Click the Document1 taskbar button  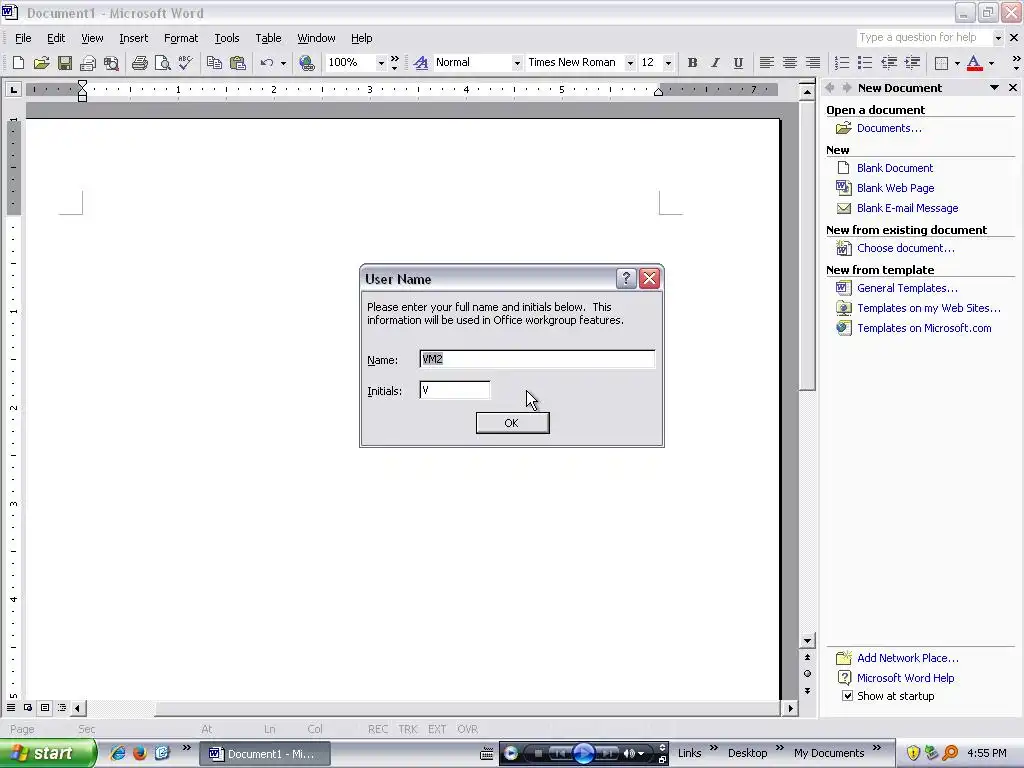tap(264, 754)
